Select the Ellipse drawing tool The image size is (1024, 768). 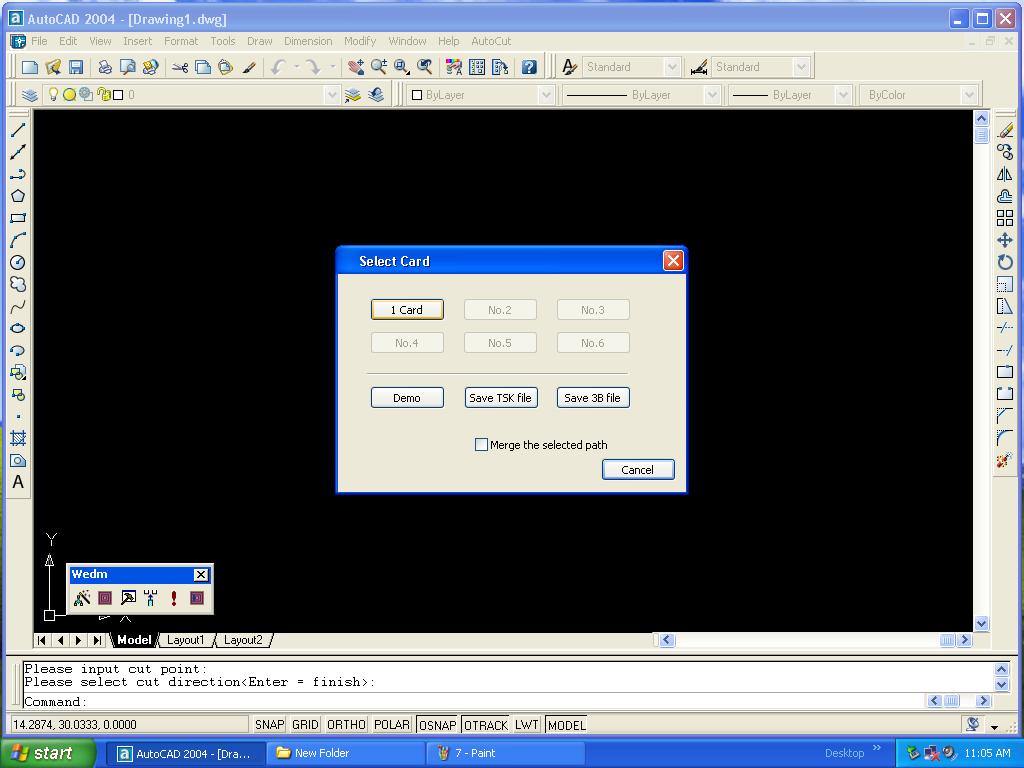pyautogui.click(x=18, y=328)
